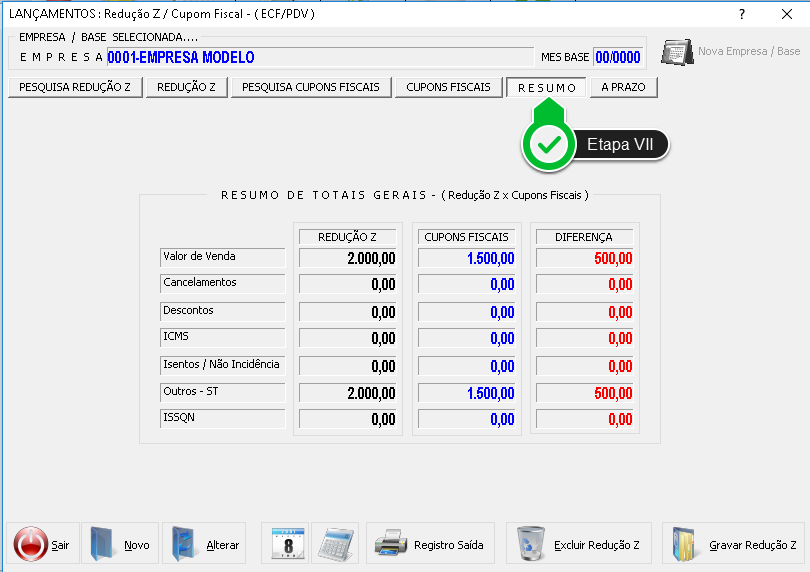This screenshot has width=810, height=572.
Task: Click the help question mark in title bar
Action: click(741, 14)
